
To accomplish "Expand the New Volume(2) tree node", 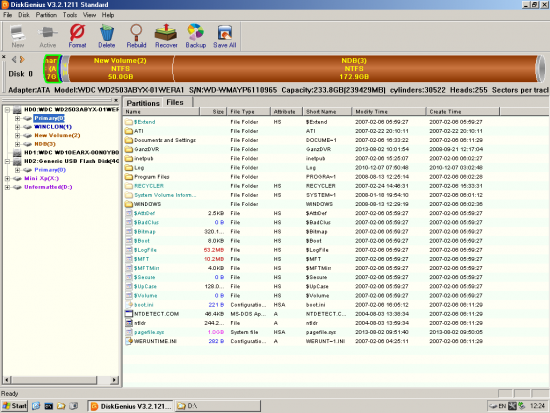I will pyautogui.click(x=17, y=135).
